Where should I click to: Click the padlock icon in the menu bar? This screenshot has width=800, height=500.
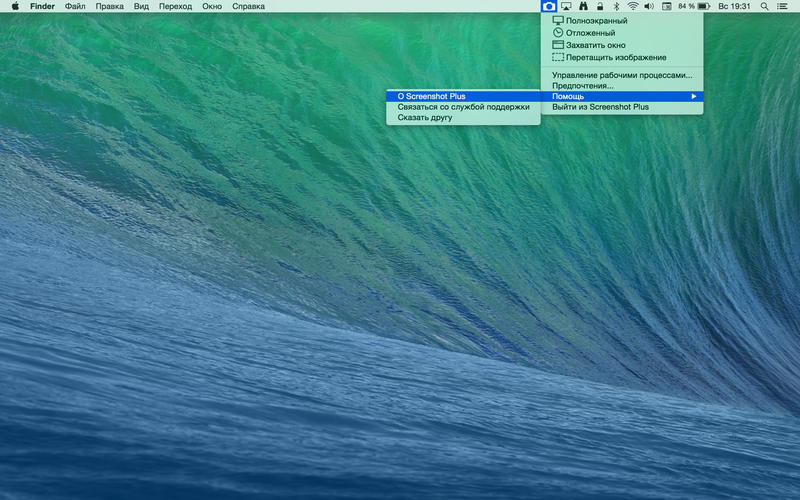pos(600,6)
